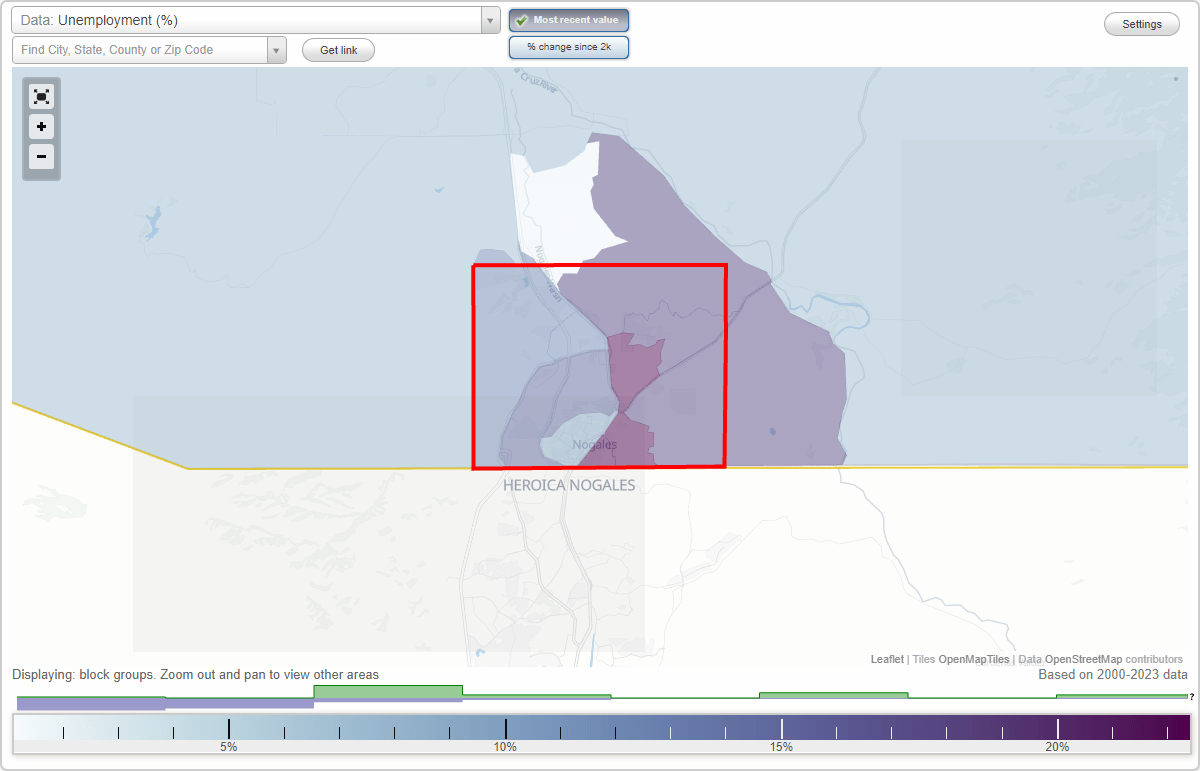Click the 'Displaying: block groups' status text

point(196,675)
